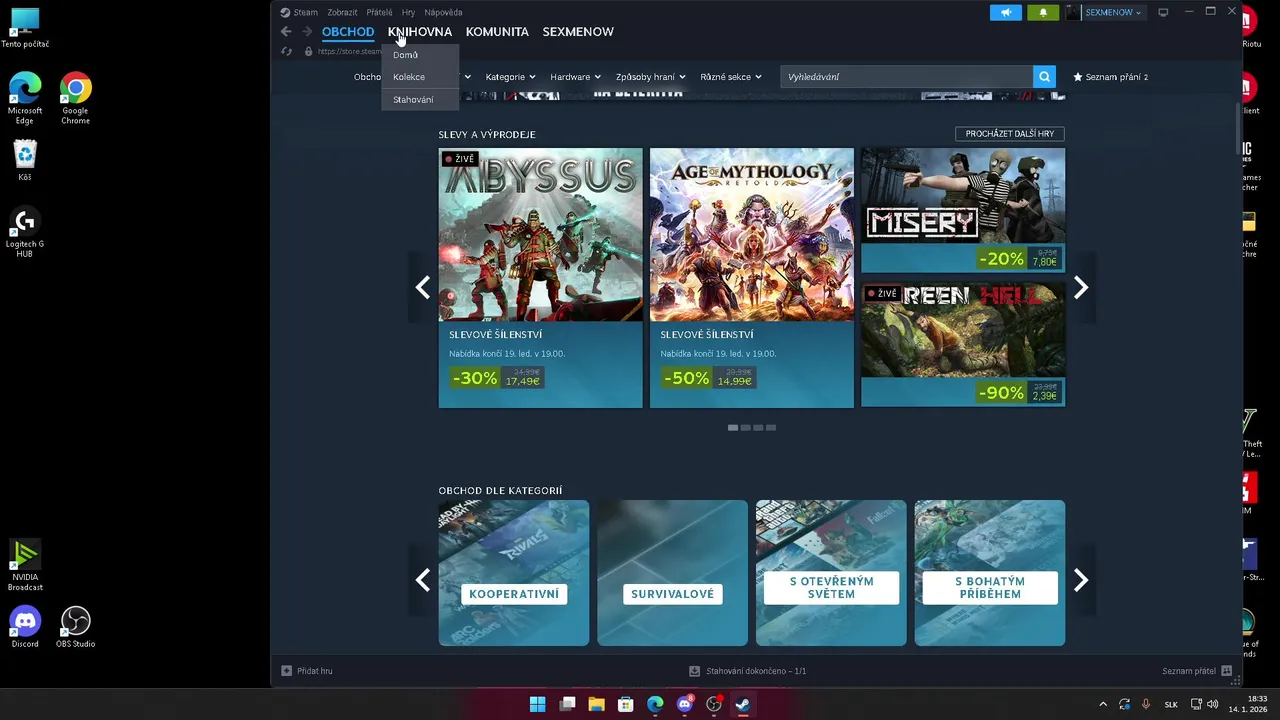Show next sale carousel items arrow
This screenshot has width=1280, height=720.
pos(1081,288)
